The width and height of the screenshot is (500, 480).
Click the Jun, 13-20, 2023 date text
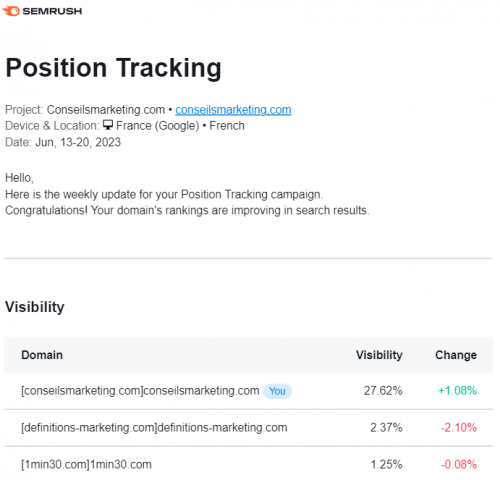coord(78,142)
